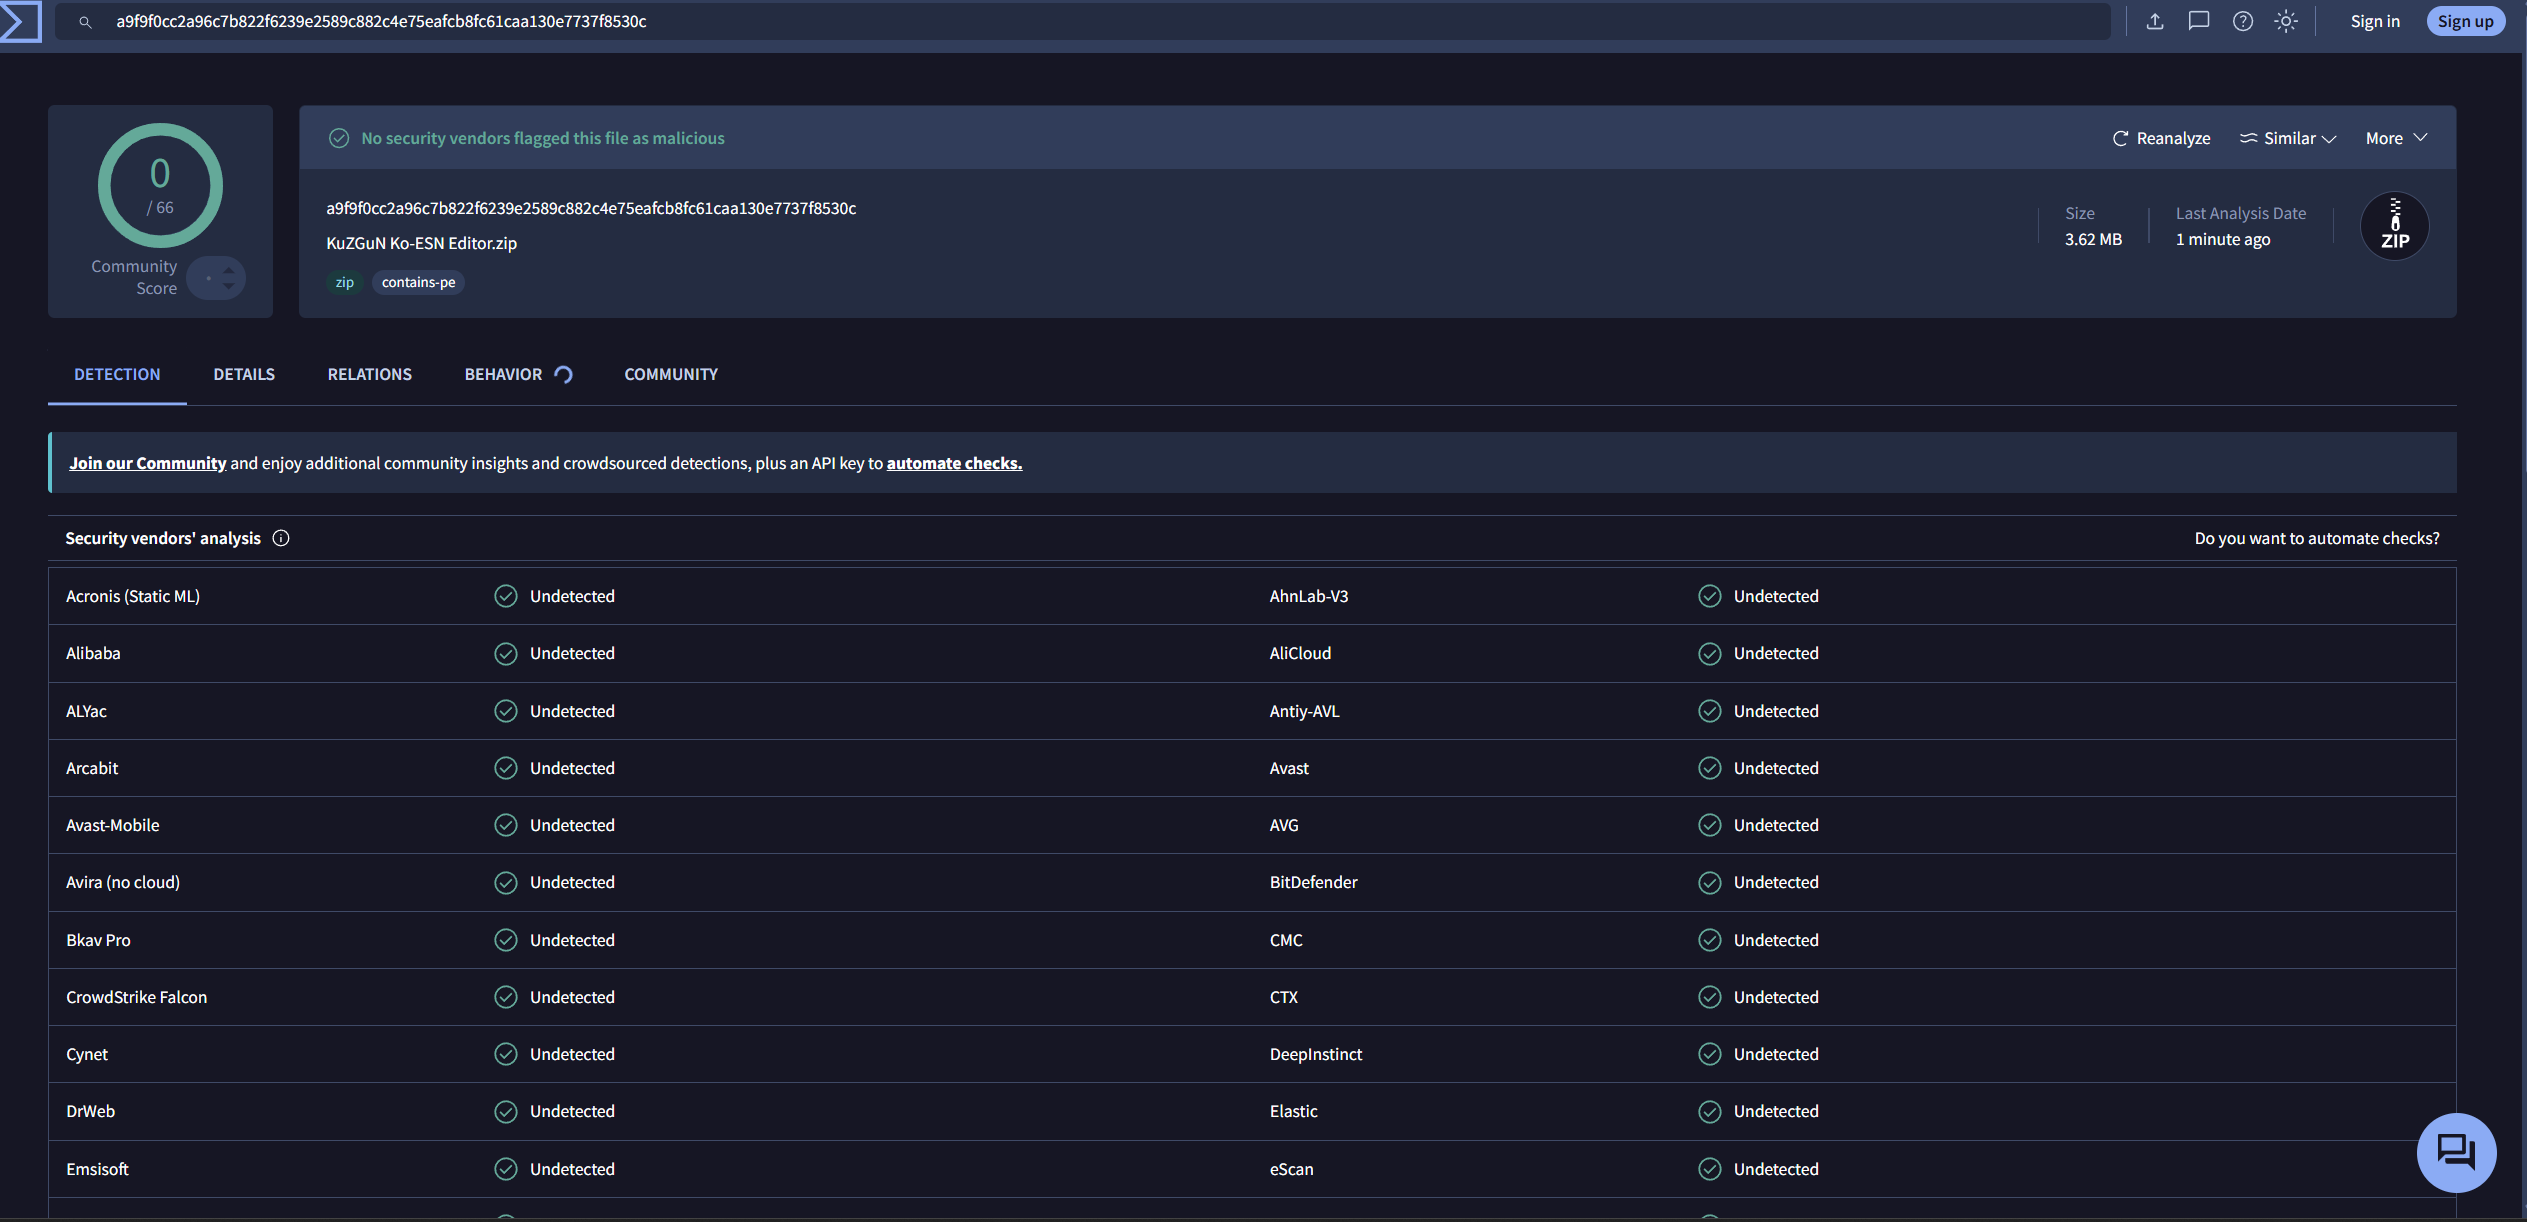Click Acronis (Static ML) undetected check icon
Image resolution: width=2527 pixels, height=1222 pixels.
[x=506, y=596]
